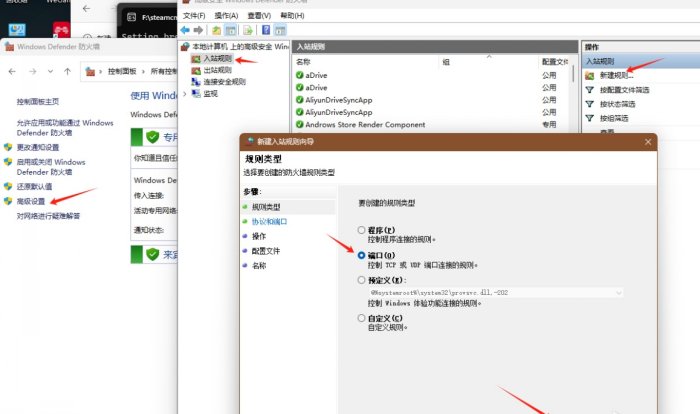
Task: Click the 连接安全规则 tree icon
Action: coord(196,82)
